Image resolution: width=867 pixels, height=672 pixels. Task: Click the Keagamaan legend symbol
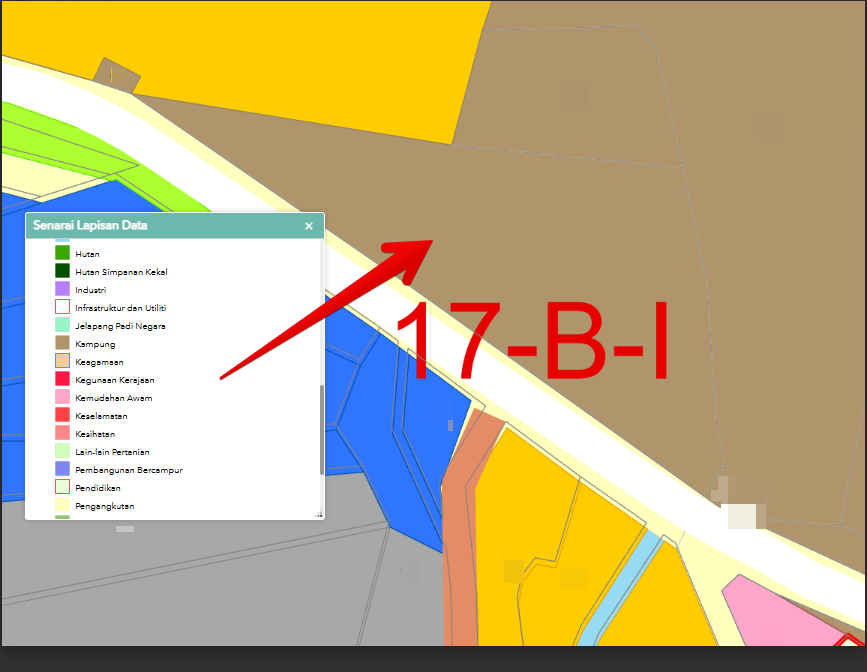pos(62,361)
